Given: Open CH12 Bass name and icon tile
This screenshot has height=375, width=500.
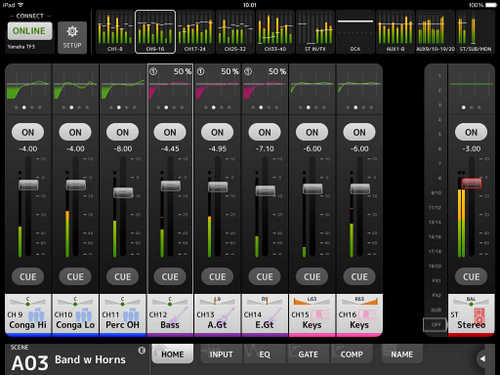Looking at the screenshot, I should tap(170, 314).
